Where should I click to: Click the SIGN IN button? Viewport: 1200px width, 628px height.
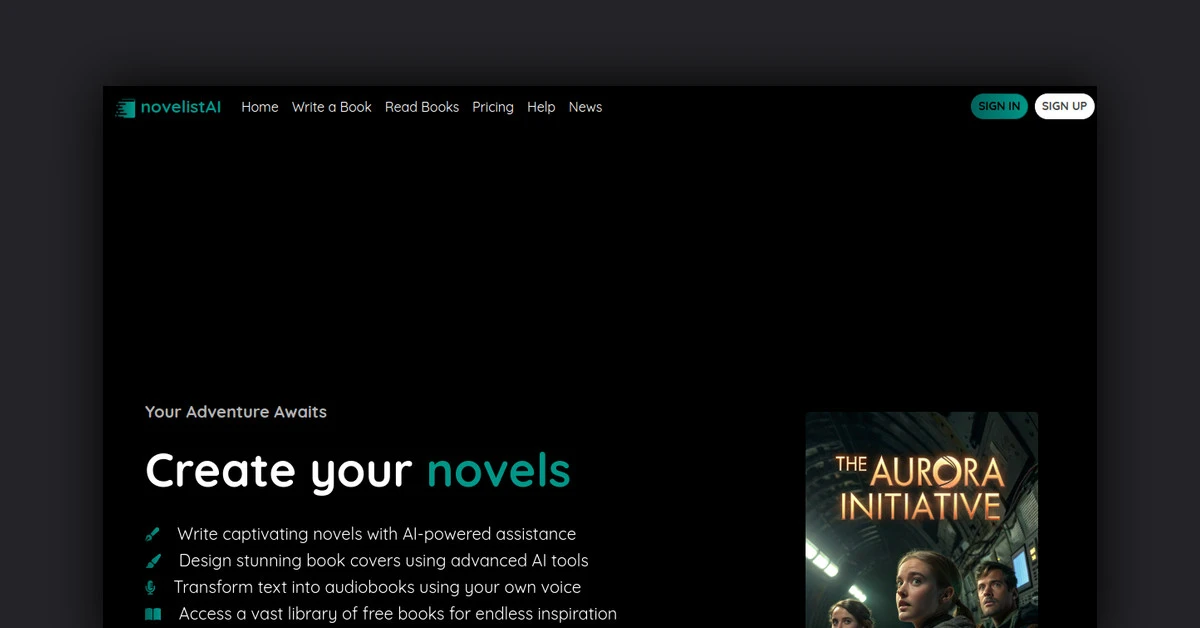tap(999, 106)
